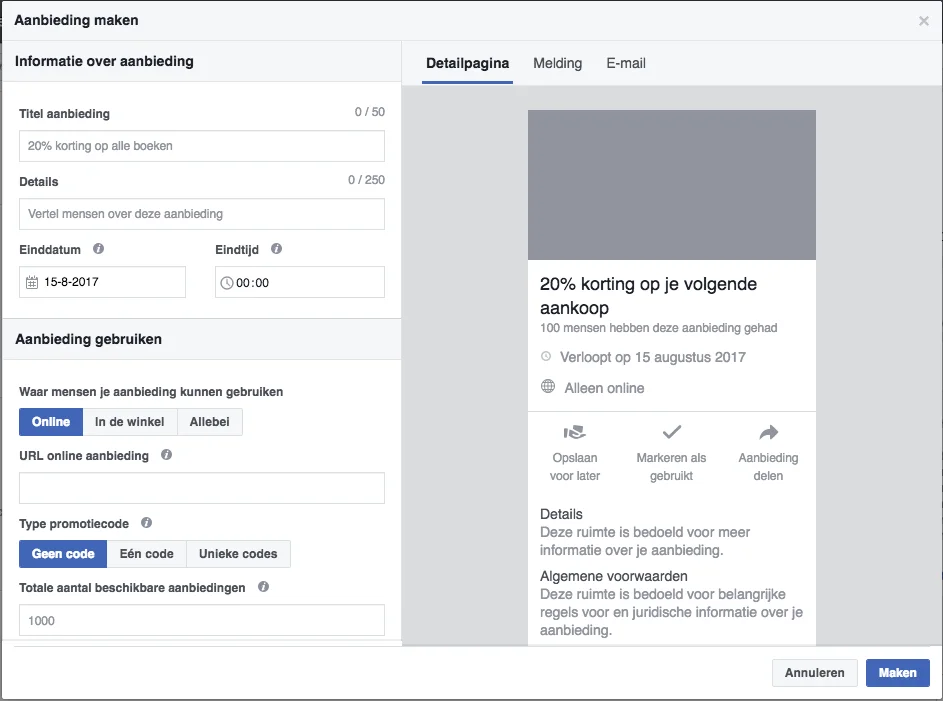
Task: Click the Aanbieding delen share icon
Action: [768, 433]
